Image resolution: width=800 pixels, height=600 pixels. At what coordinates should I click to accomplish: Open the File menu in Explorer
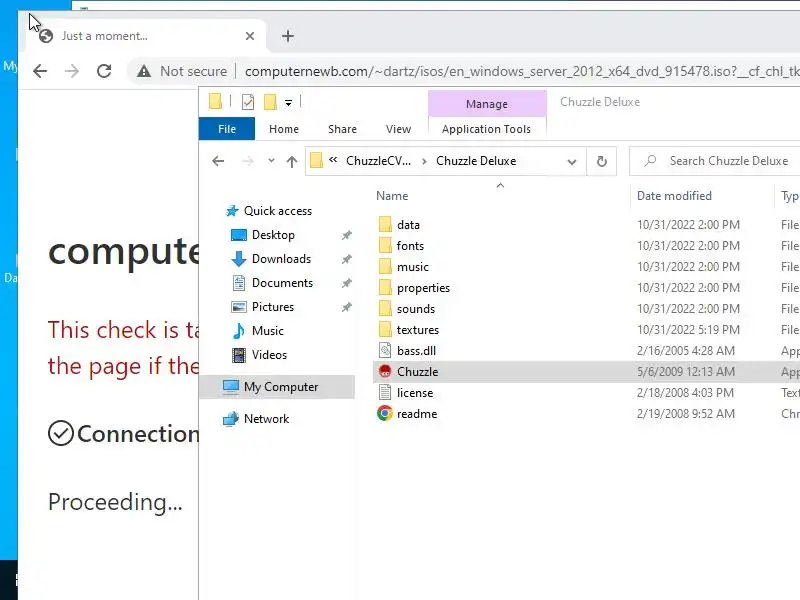227,129
